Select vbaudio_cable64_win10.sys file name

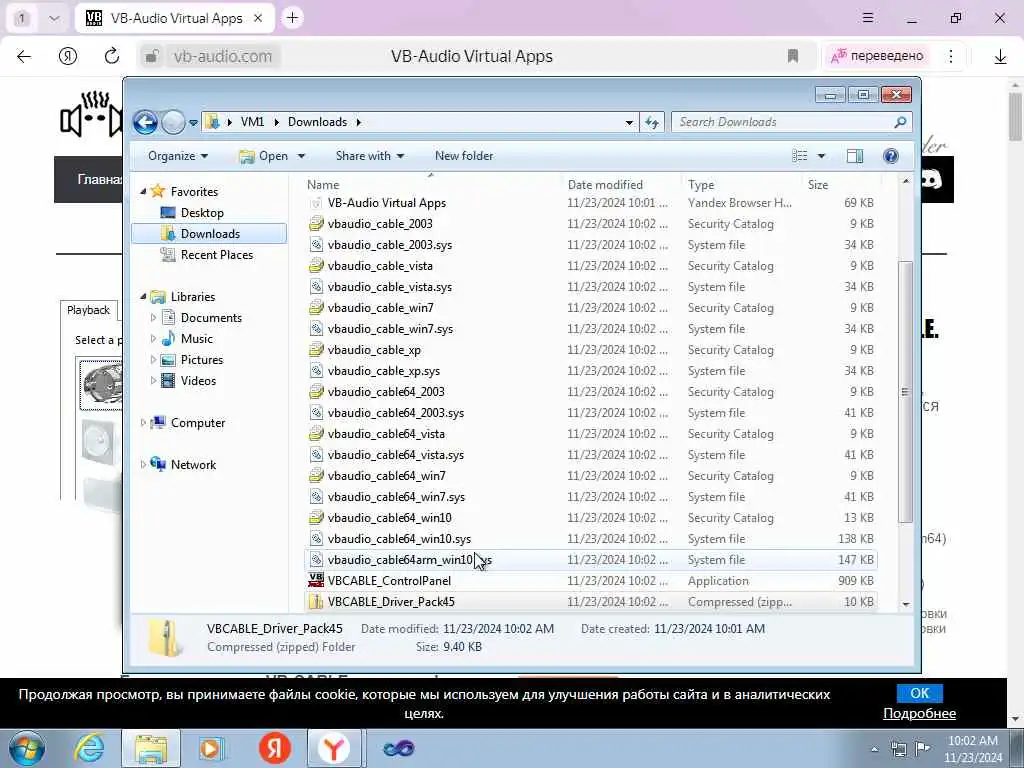pos(399,539)
